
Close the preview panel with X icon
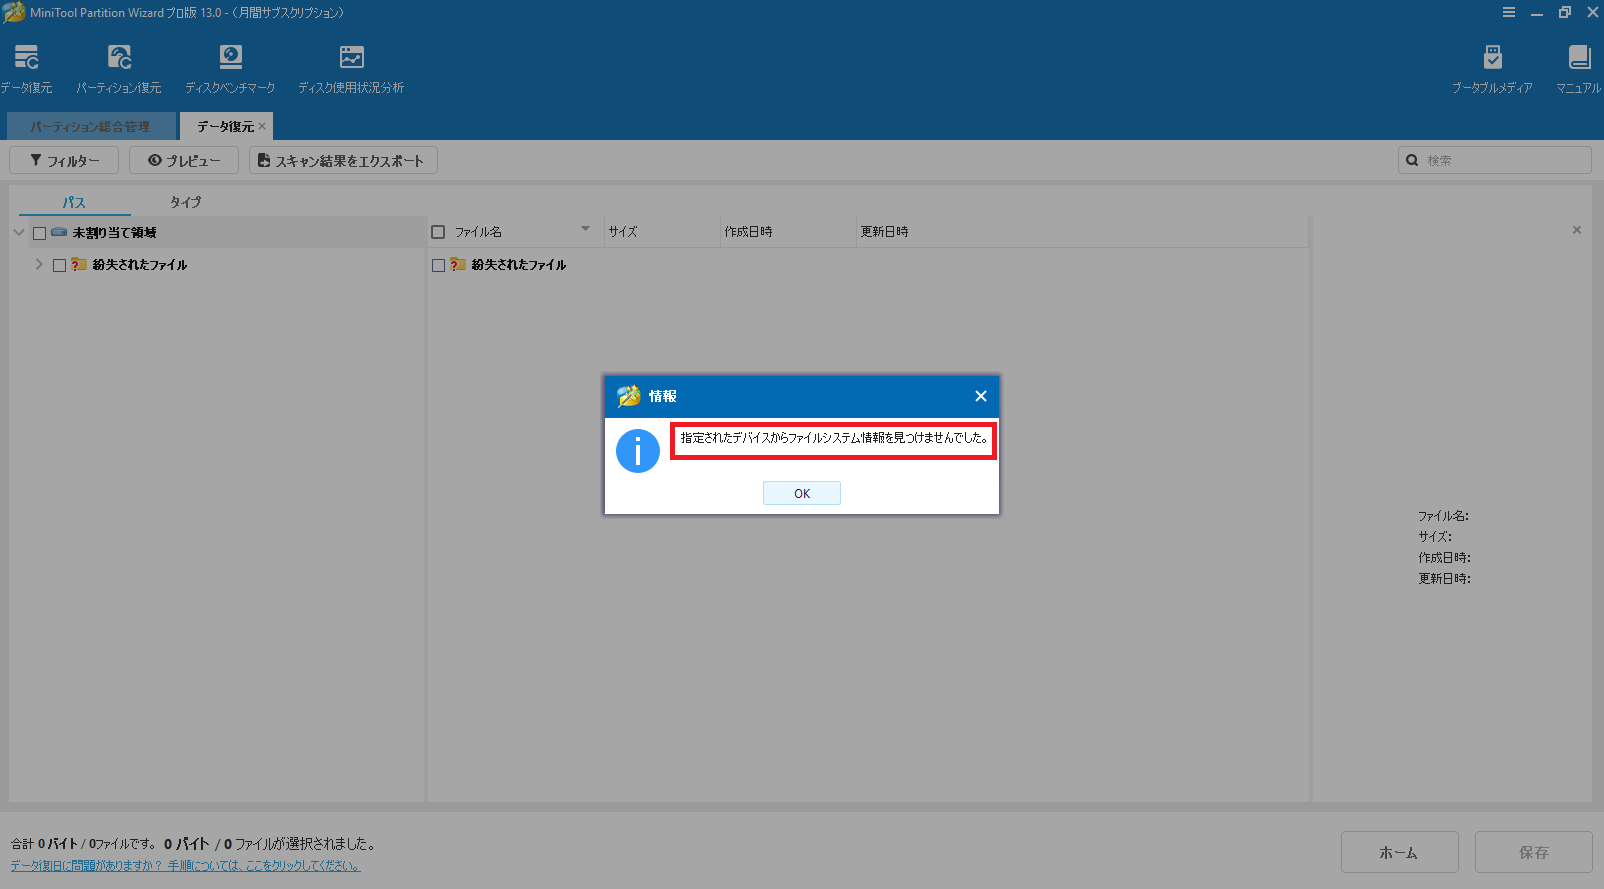click(1577, 230)
